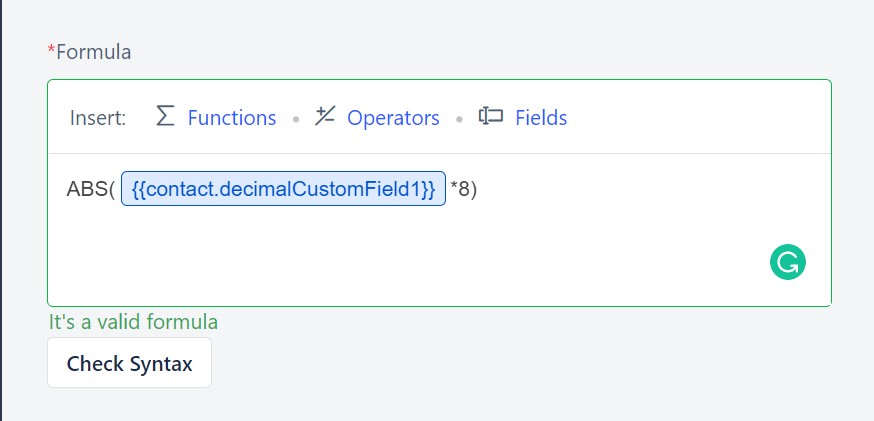Place cursor on the ABS( text

tap(90, 189)
